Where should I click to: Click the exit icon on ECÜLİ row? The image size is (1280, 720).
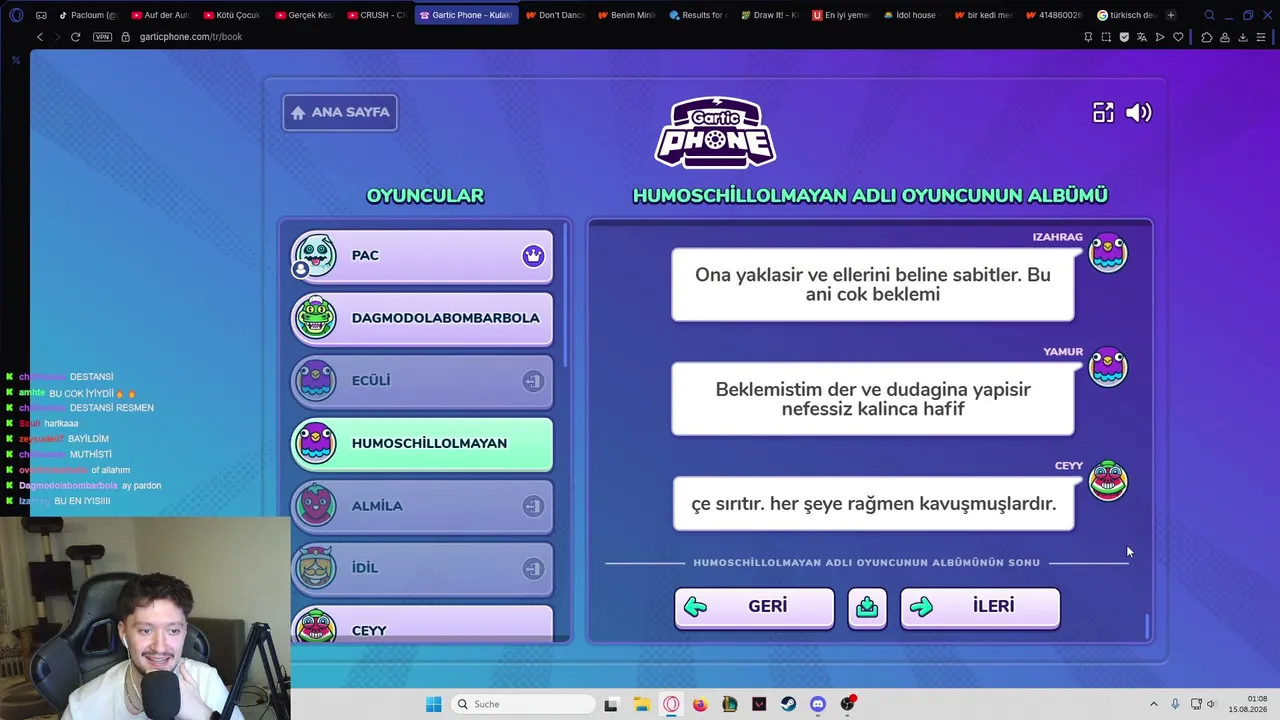pos(533,381)
